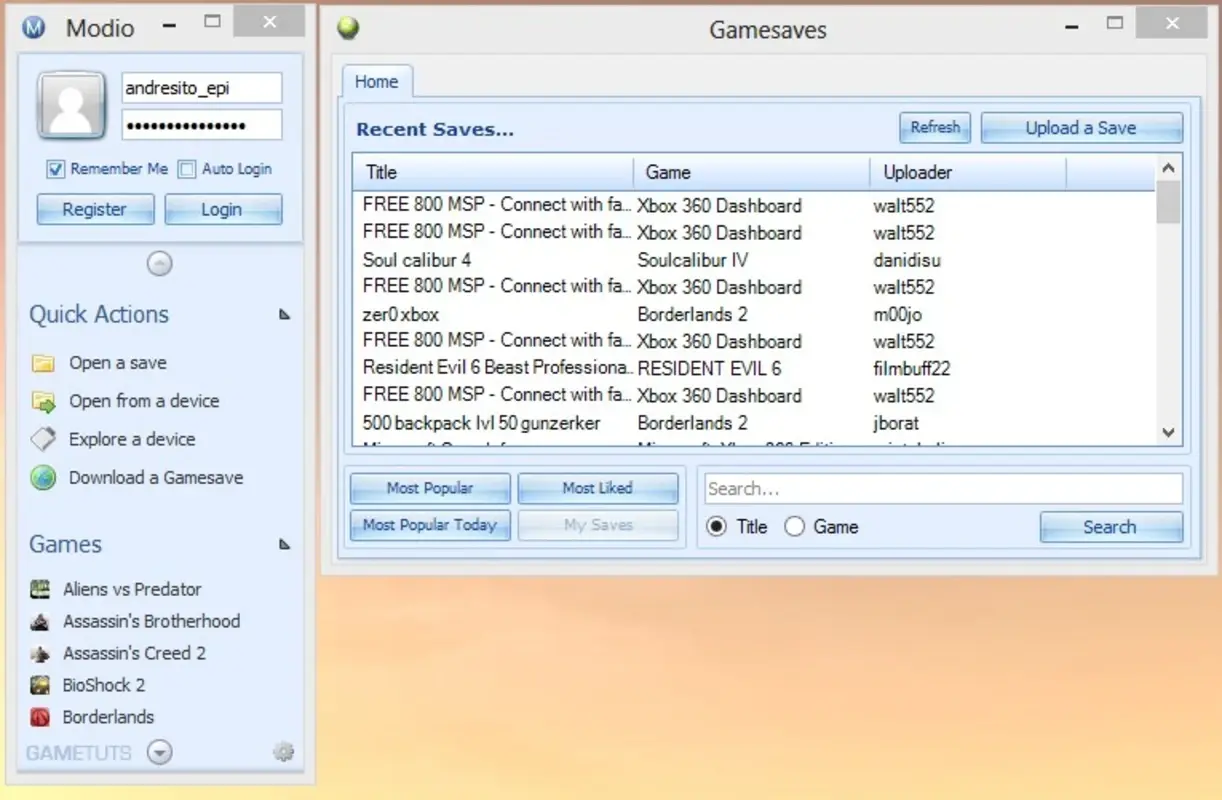
Task: Click Refresh to reload recent saves
Action: pyautogui.click(x=934, y=127)
